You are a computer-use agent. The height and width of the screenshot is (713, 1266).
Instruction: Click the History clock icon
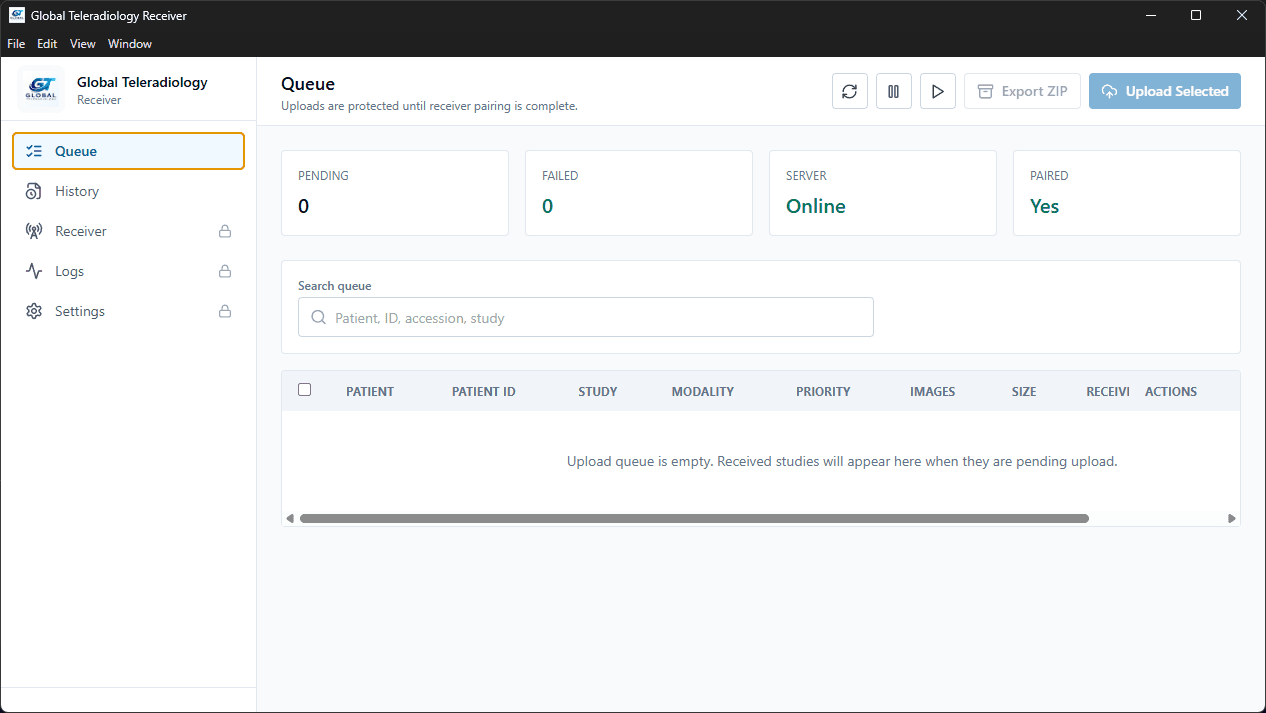coord(34,191)
